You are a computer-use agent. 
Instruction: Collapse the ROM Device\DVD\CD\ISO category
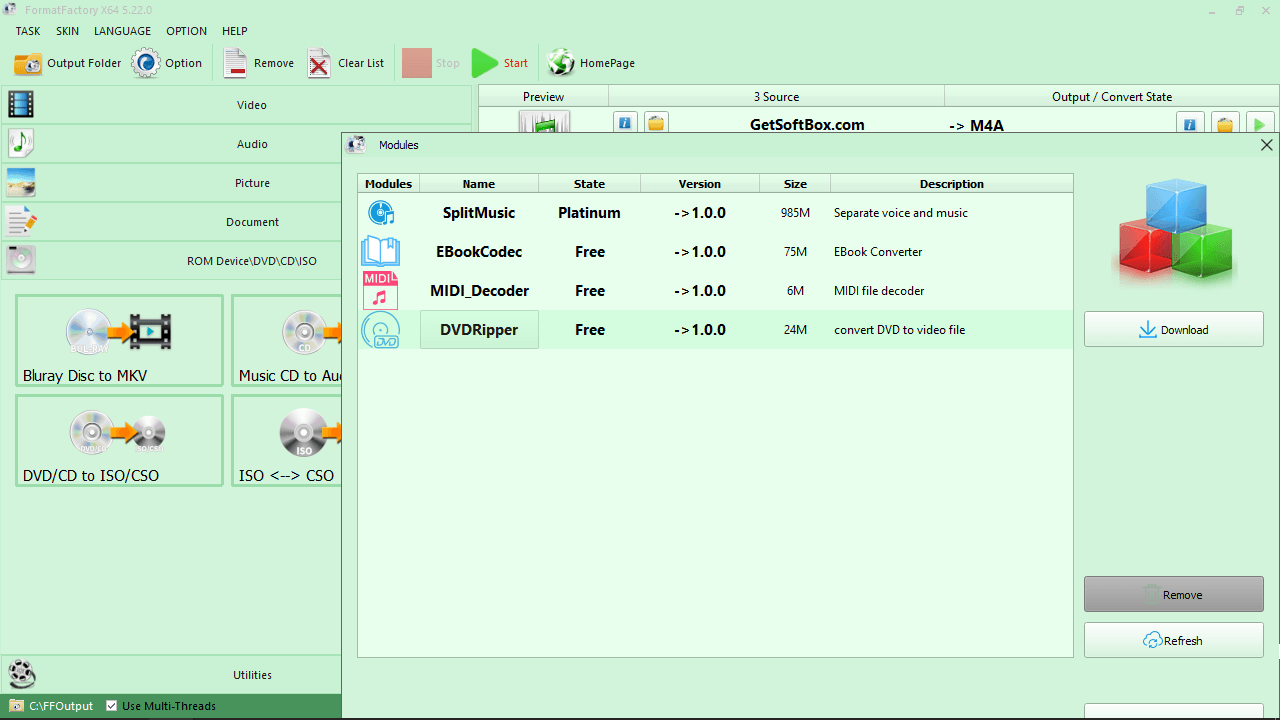171,261
